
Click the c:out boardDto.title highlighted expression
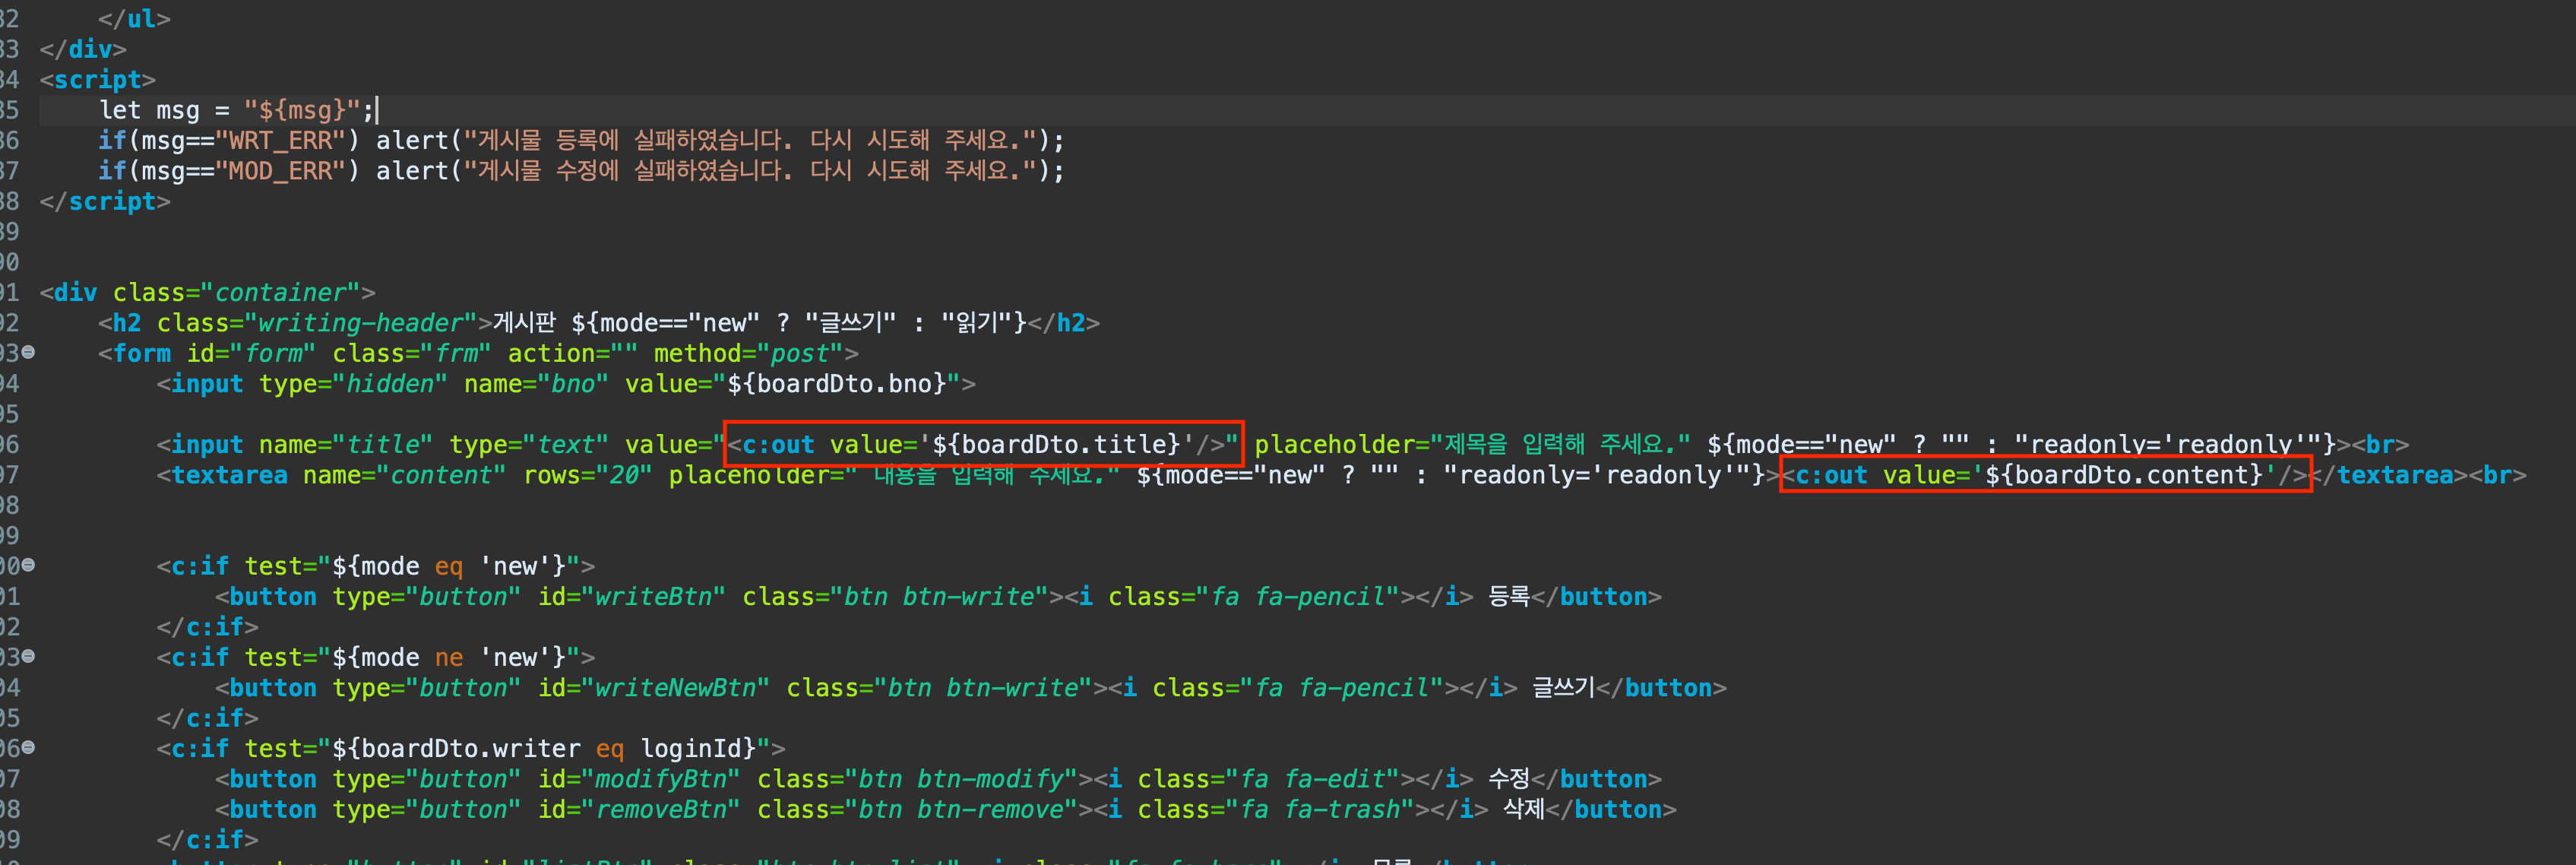[982, 444]
